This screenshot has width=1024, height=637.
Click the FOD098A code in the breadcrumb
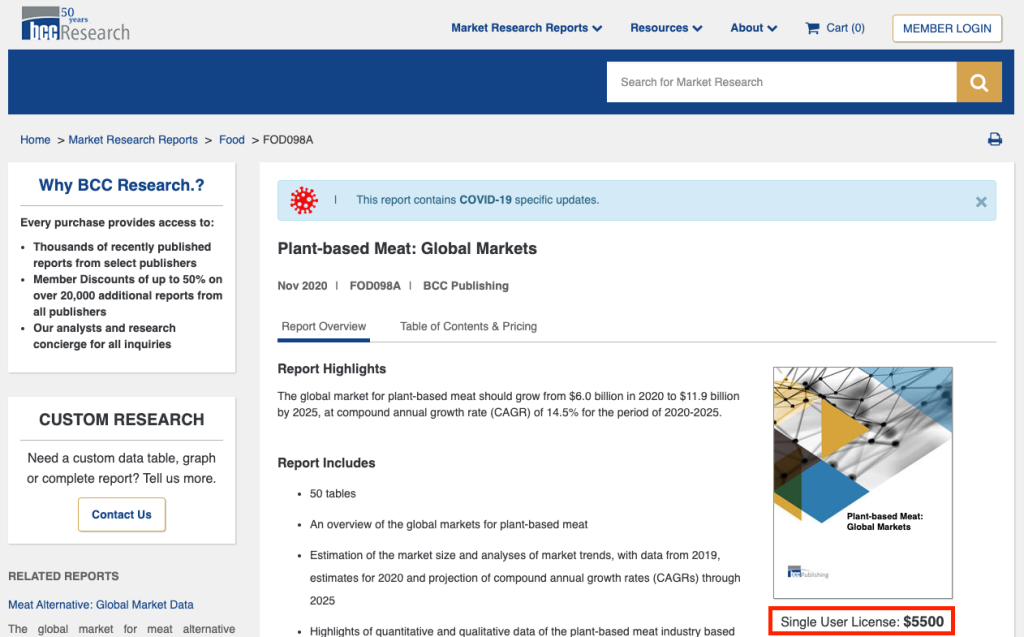pos(288,140)
